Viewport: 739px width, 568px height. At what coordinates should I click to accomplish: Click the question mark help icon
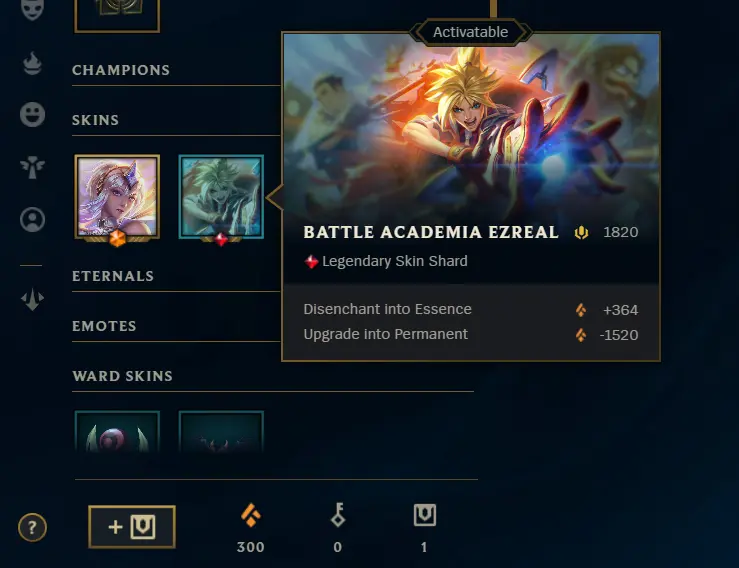point(32,527)
